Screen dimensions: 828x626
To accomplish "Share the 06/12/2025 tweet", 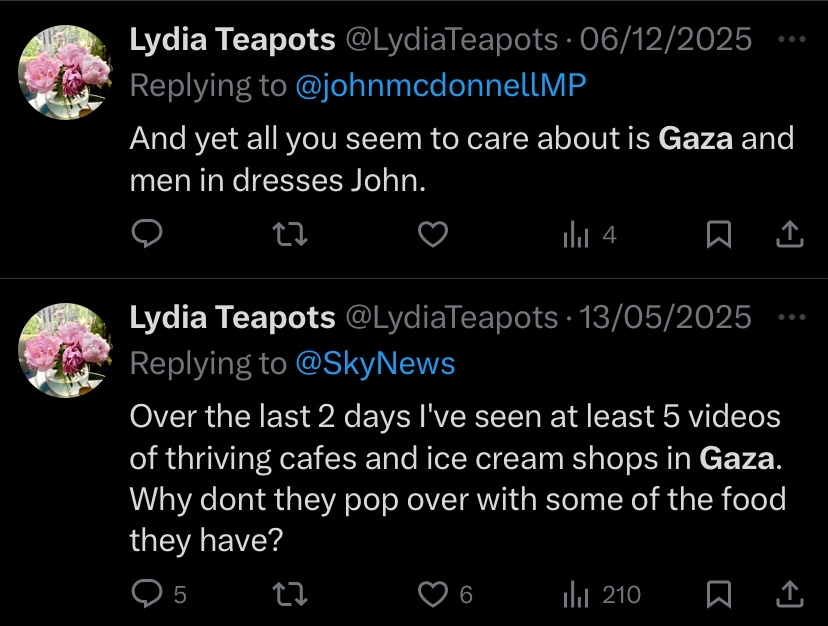I will pos(789,234).
